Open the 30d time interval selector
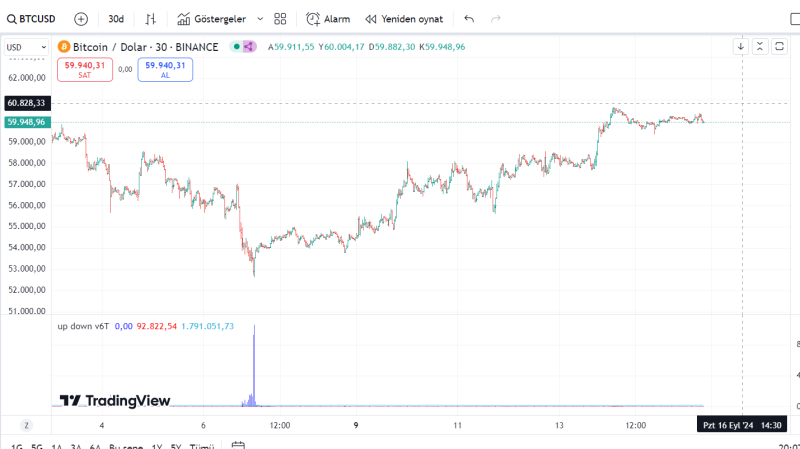 pos(116,18)
